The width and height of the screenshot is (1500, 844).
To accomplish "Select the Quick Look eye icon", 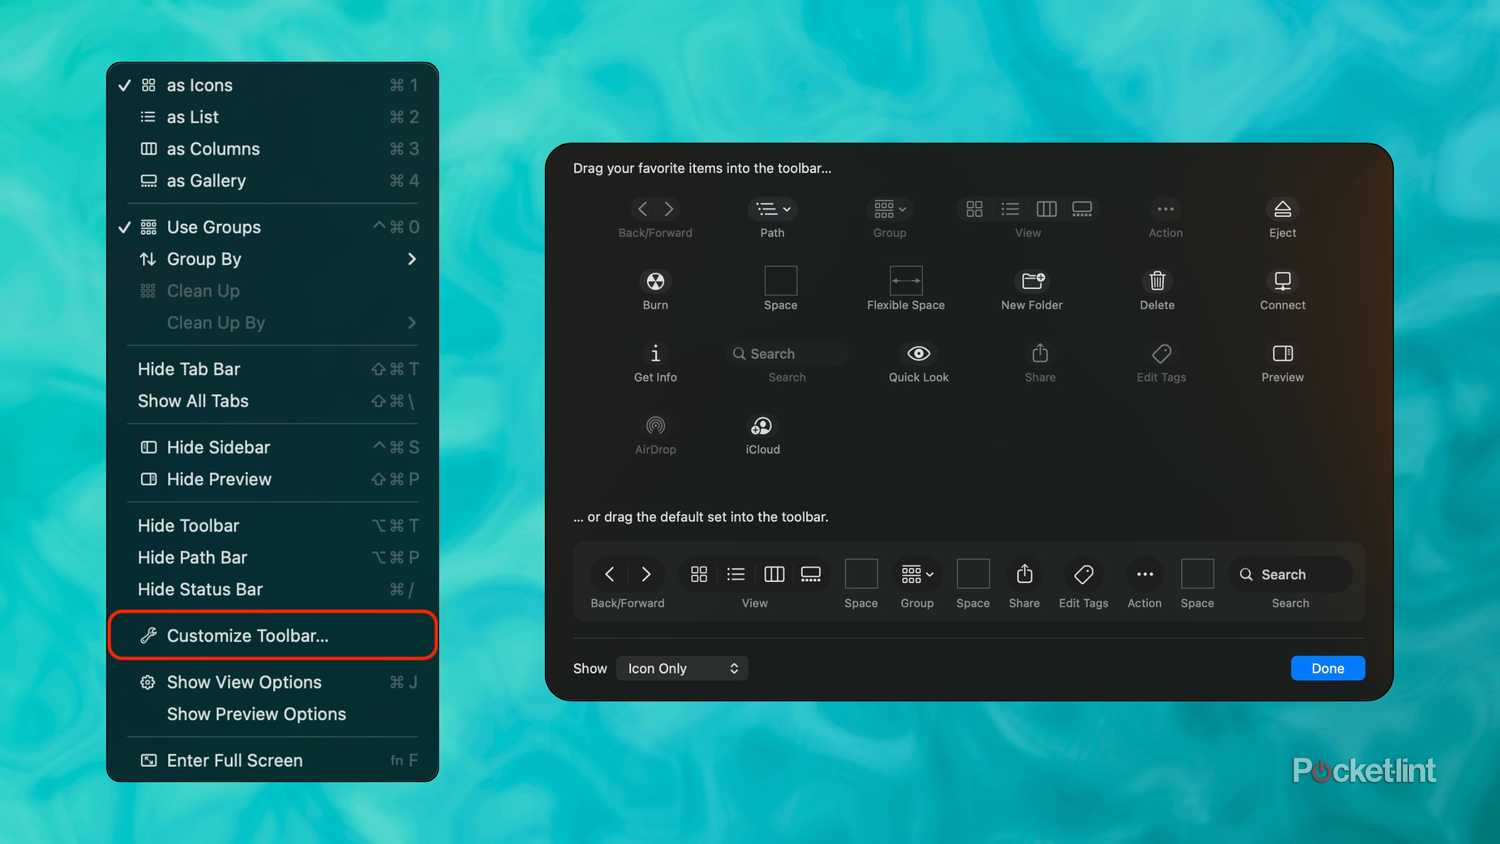I will 917,353.
